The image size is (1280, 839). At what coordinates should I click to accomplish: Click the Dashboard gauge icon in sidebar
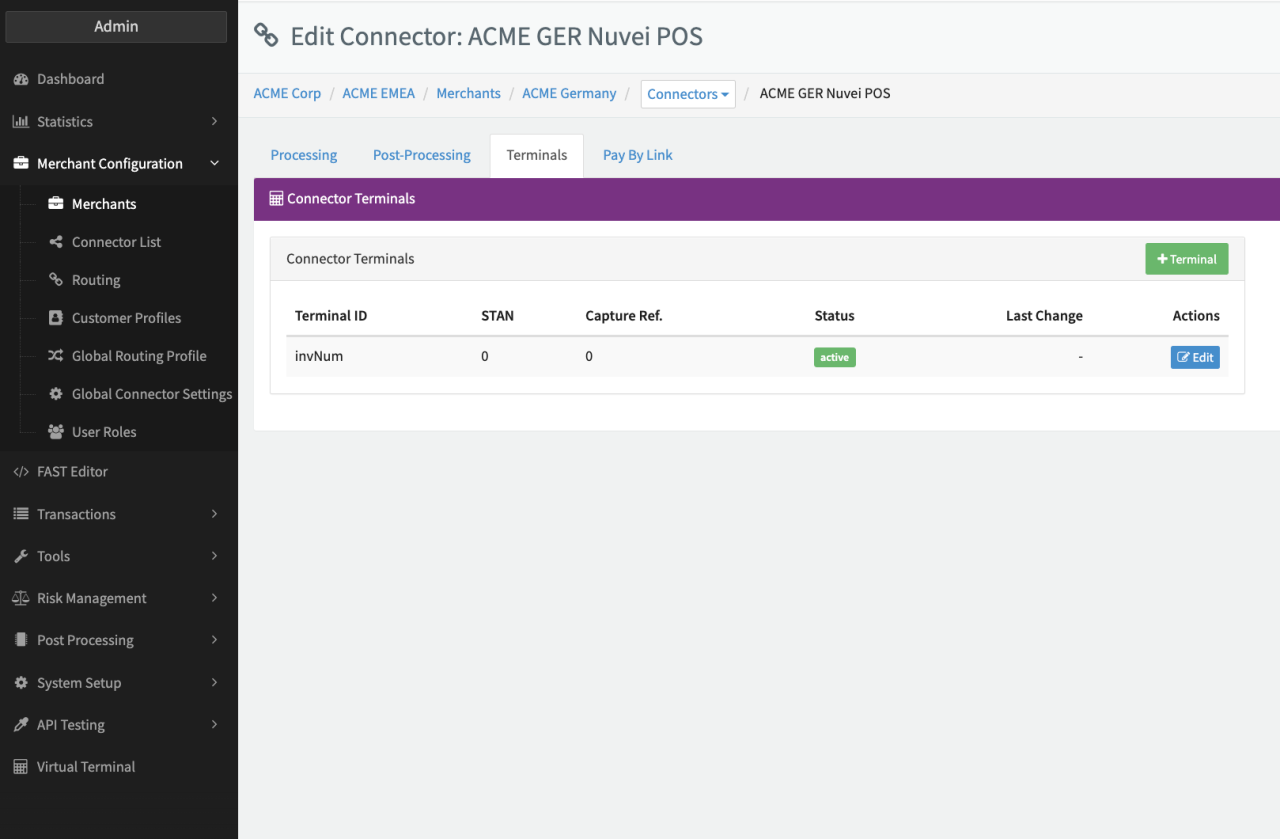point(20,79)
